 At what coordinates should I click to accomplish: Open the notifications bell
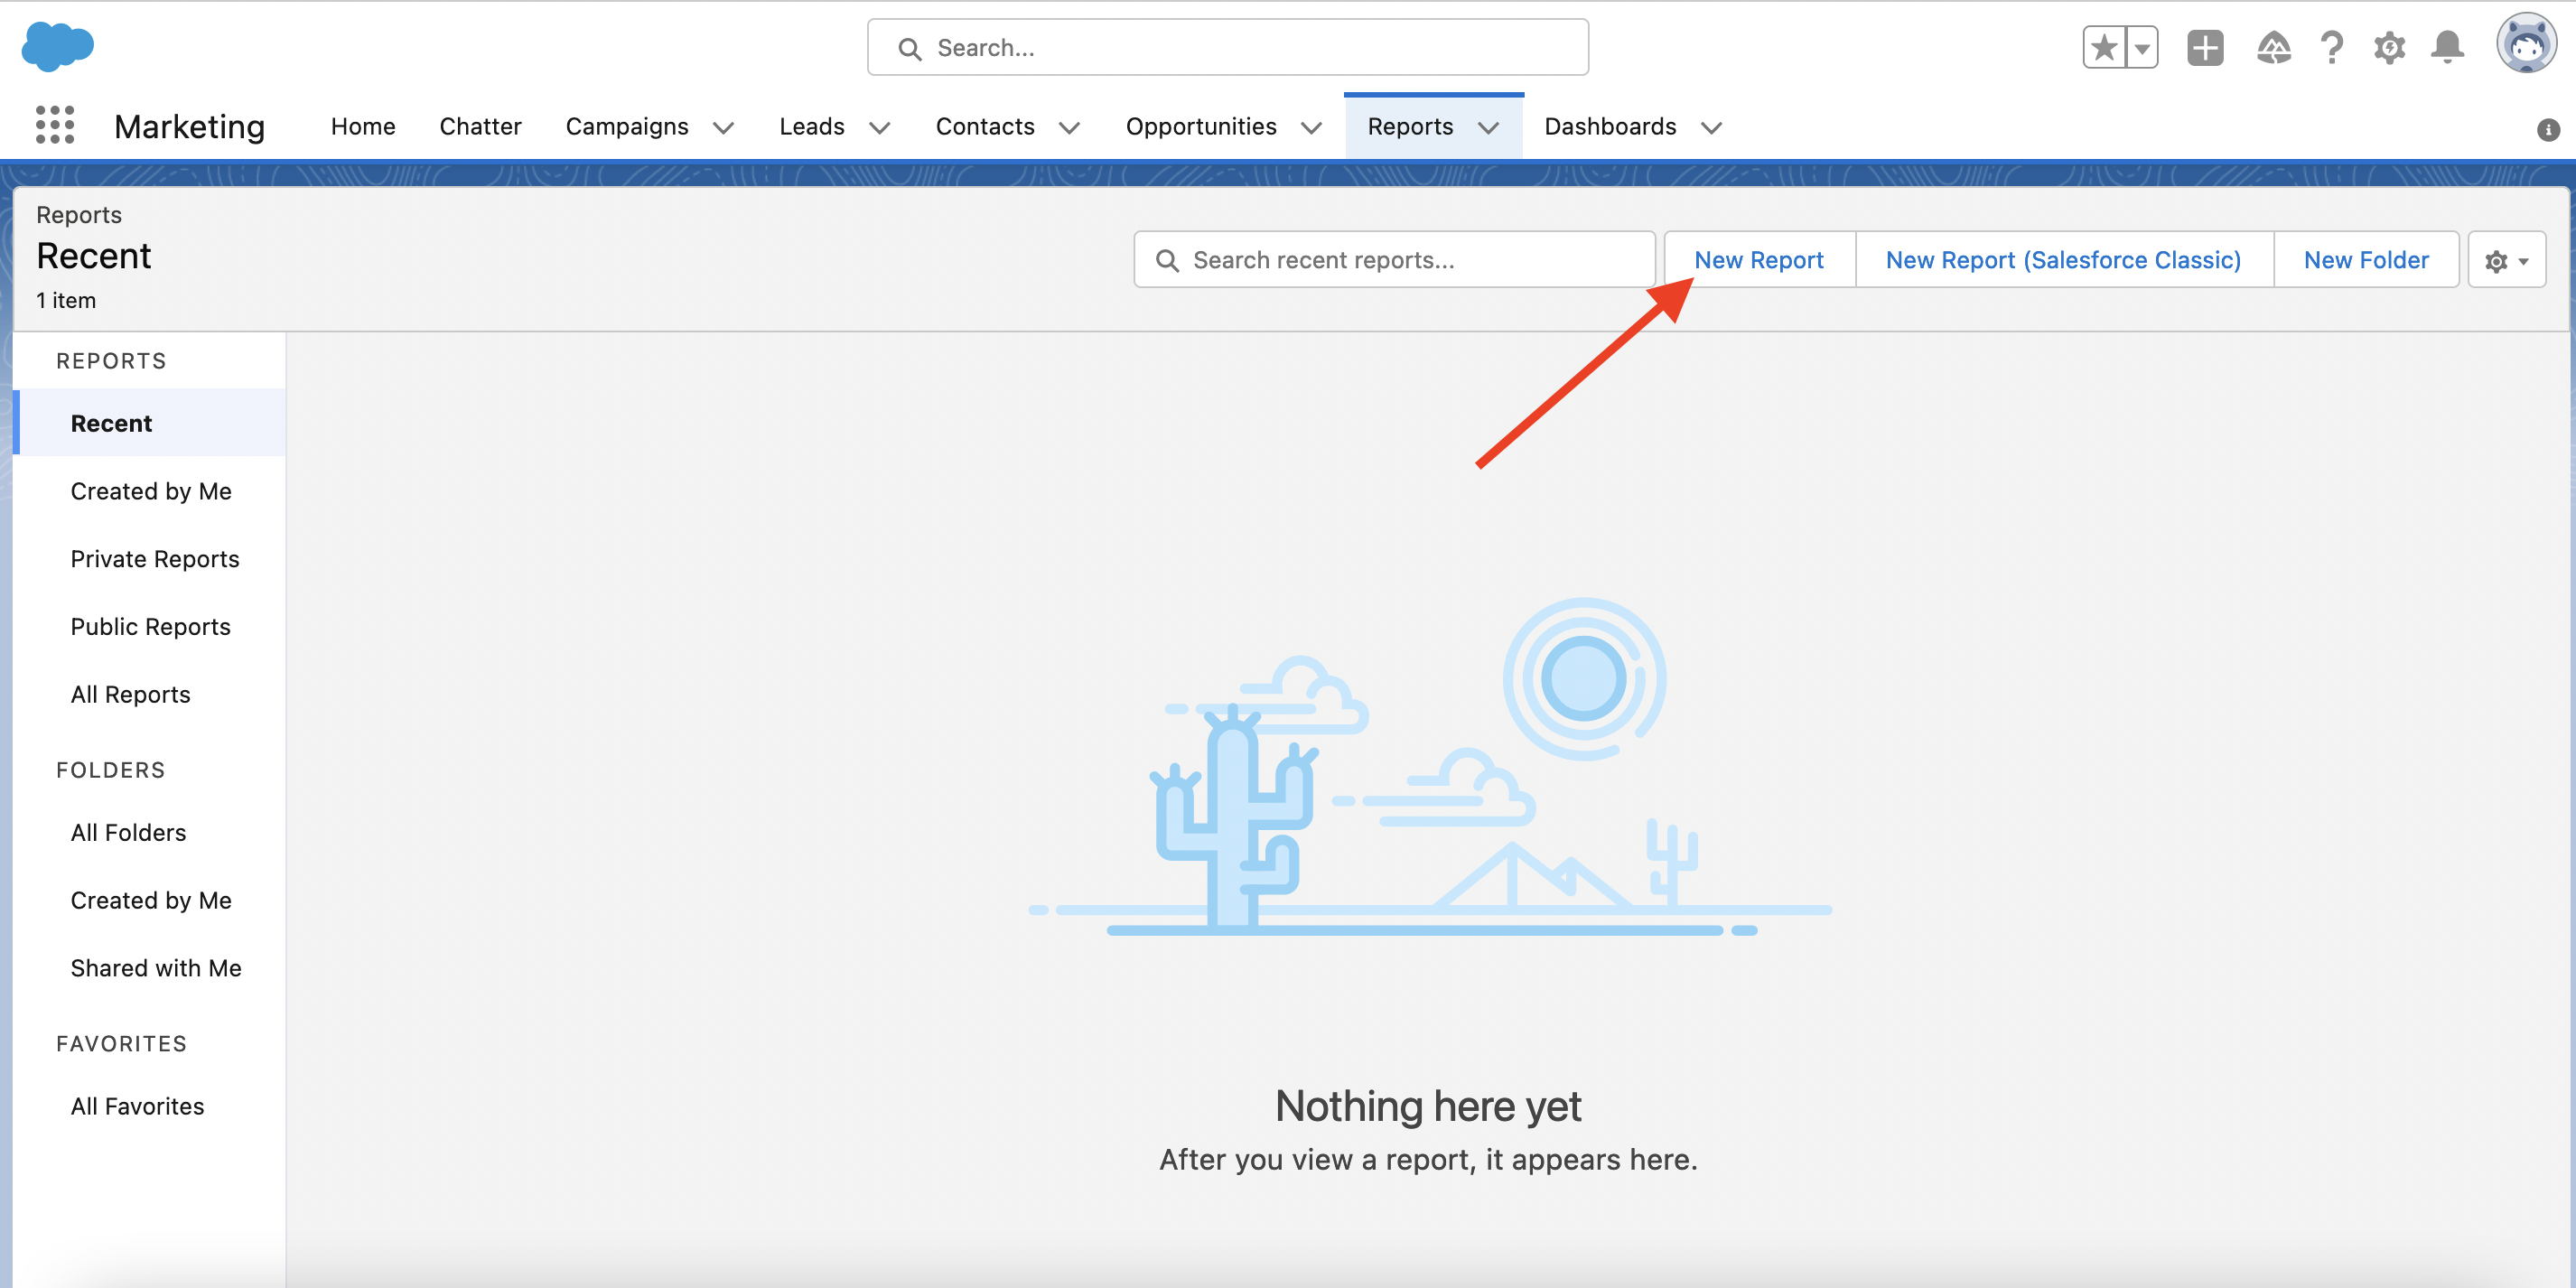(2447, 47)
